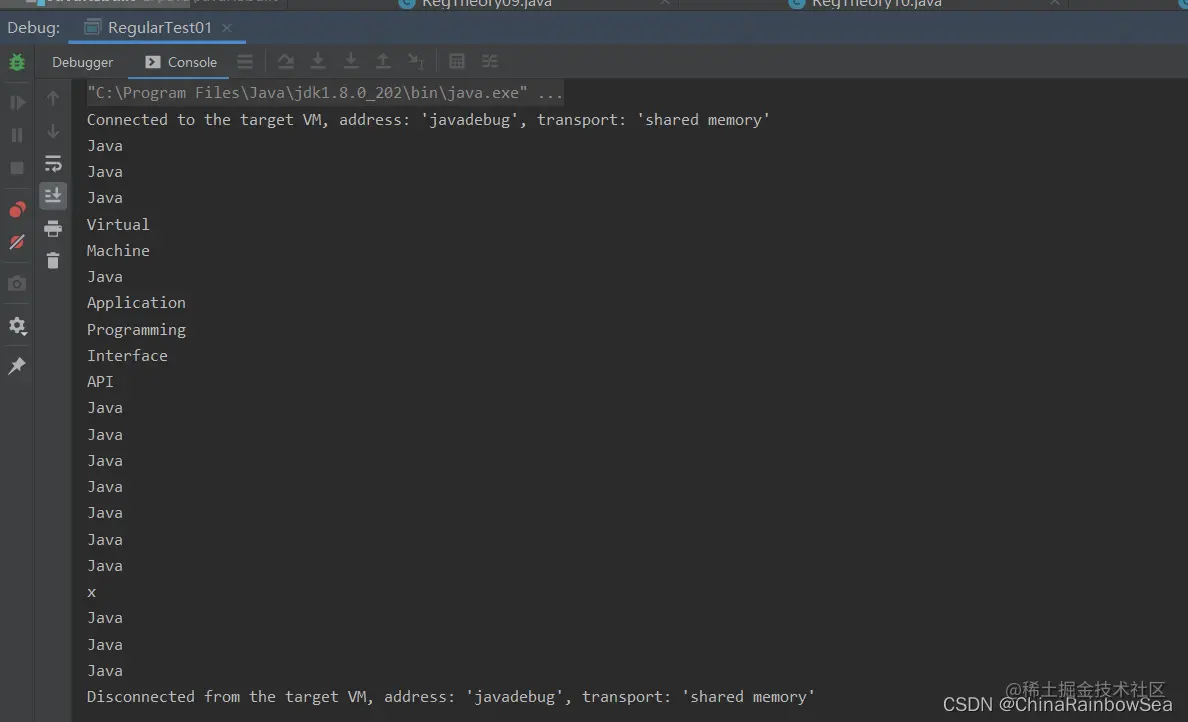Click the Application output line
Image resolution: width=1188 pixels, height=722 pixels.
click(x=136, y=303)
